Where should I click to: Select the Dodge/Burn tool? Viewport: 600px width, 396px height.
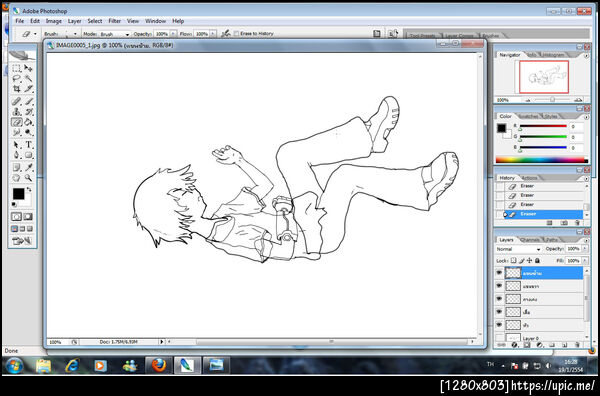pyautogui.click(x=28, y=132)
